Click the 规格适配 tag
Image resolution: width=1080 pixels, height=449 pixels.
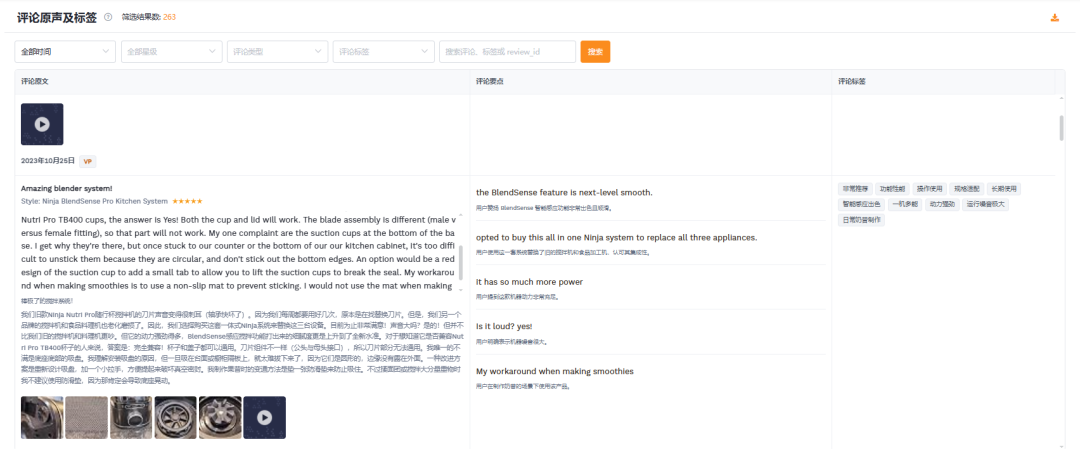click(x=967, y=189)
